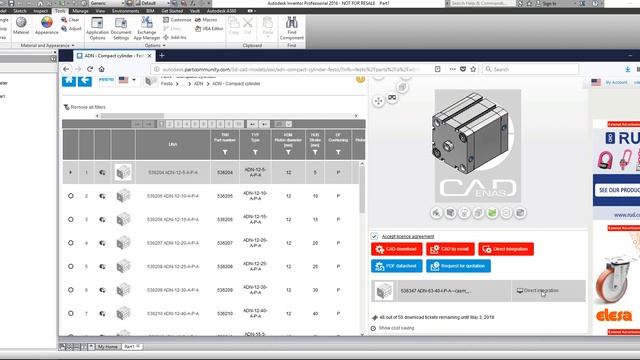Toggle the VR glasses view in the 3D viewer
The image size is (640, 360).
point(392,98)
